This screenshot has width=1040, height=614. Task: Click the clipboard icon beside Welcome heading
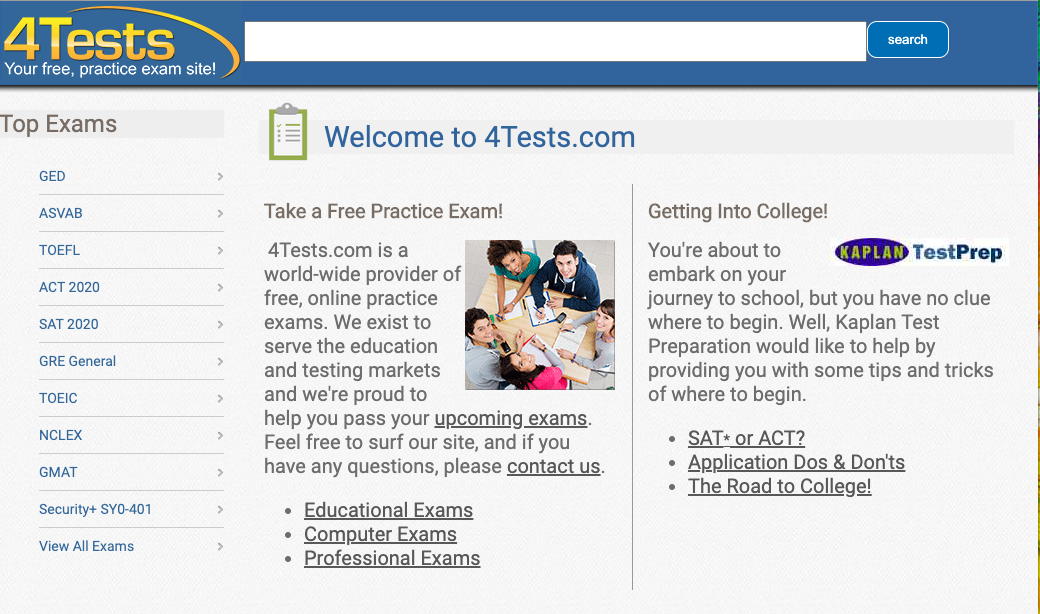(x=288, y=132)
